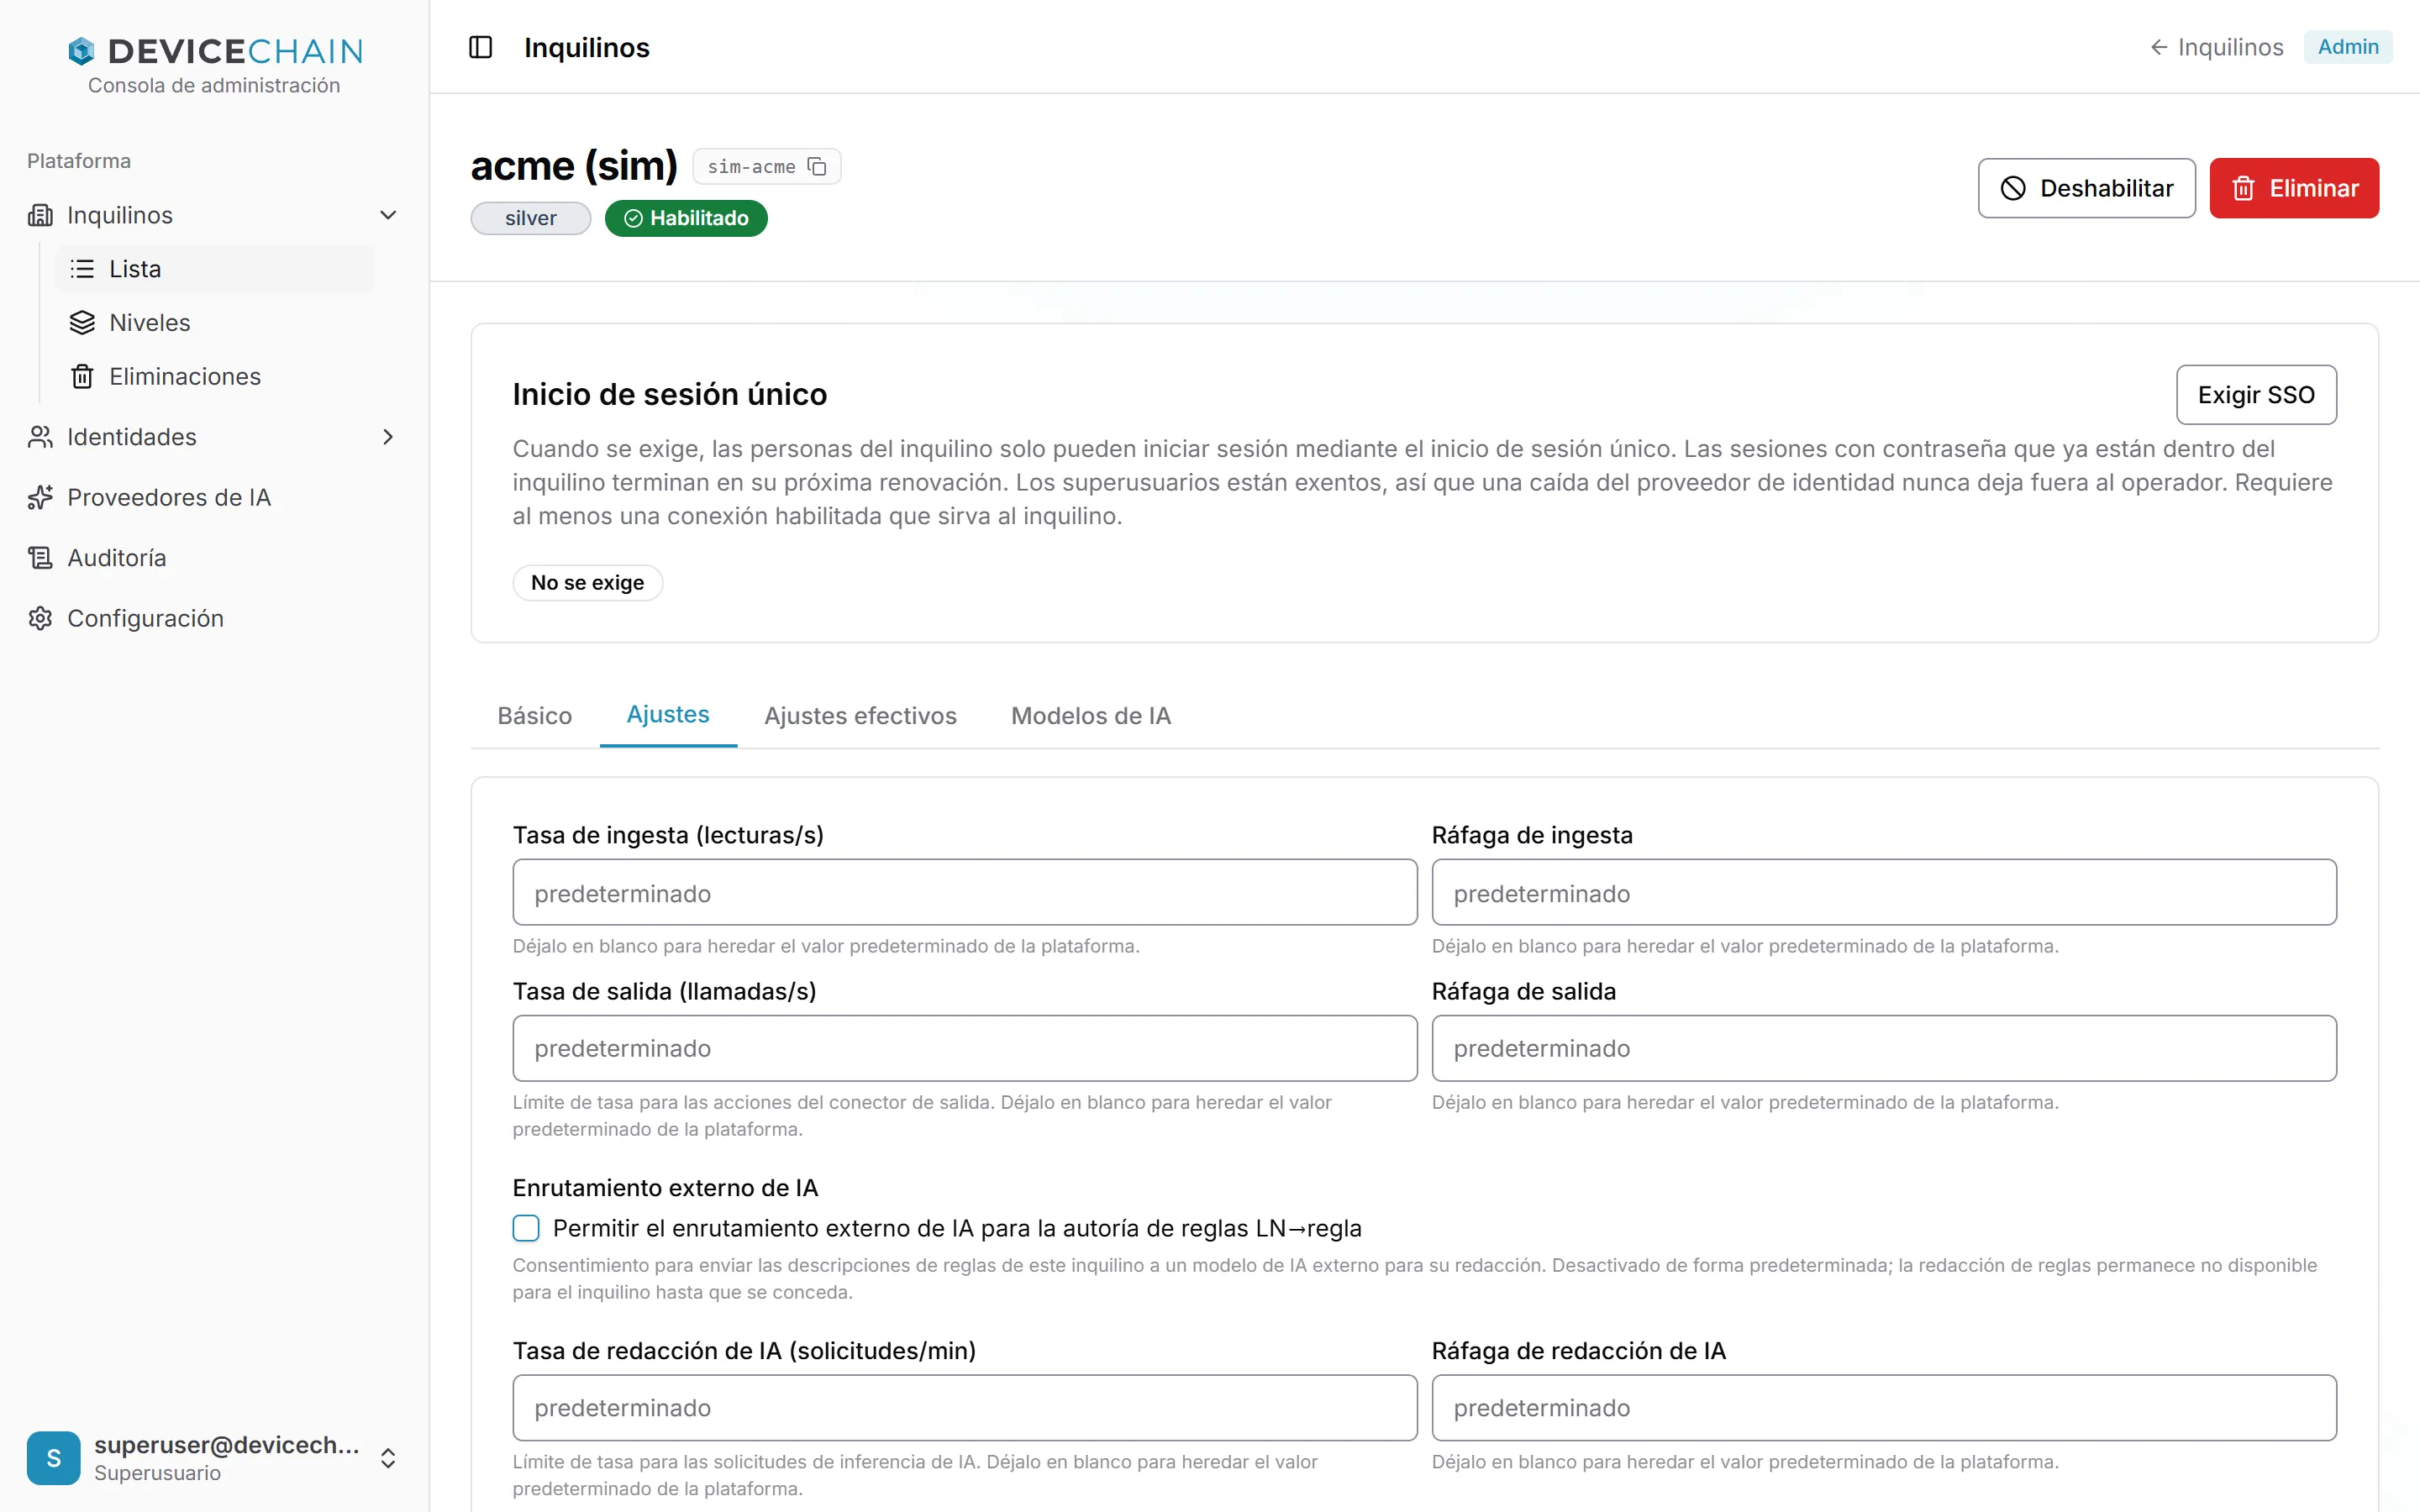
Task: Click the No se exige badge
Action: 588,583
